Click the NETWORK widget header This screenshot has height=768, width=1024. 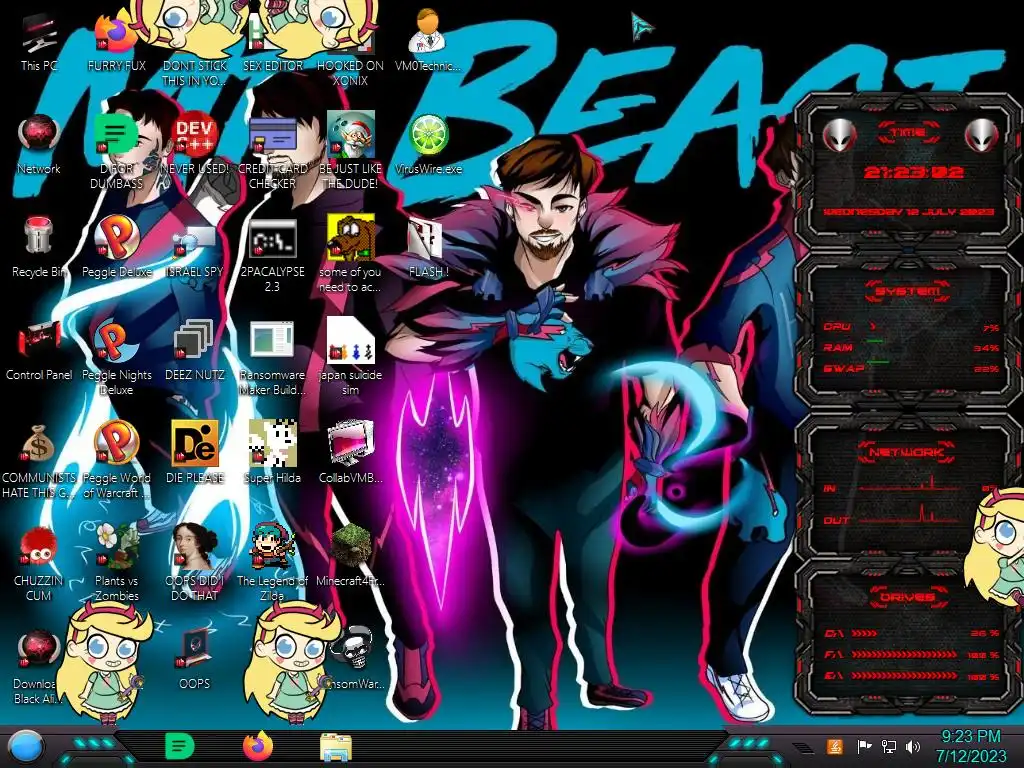click(906, 451)
